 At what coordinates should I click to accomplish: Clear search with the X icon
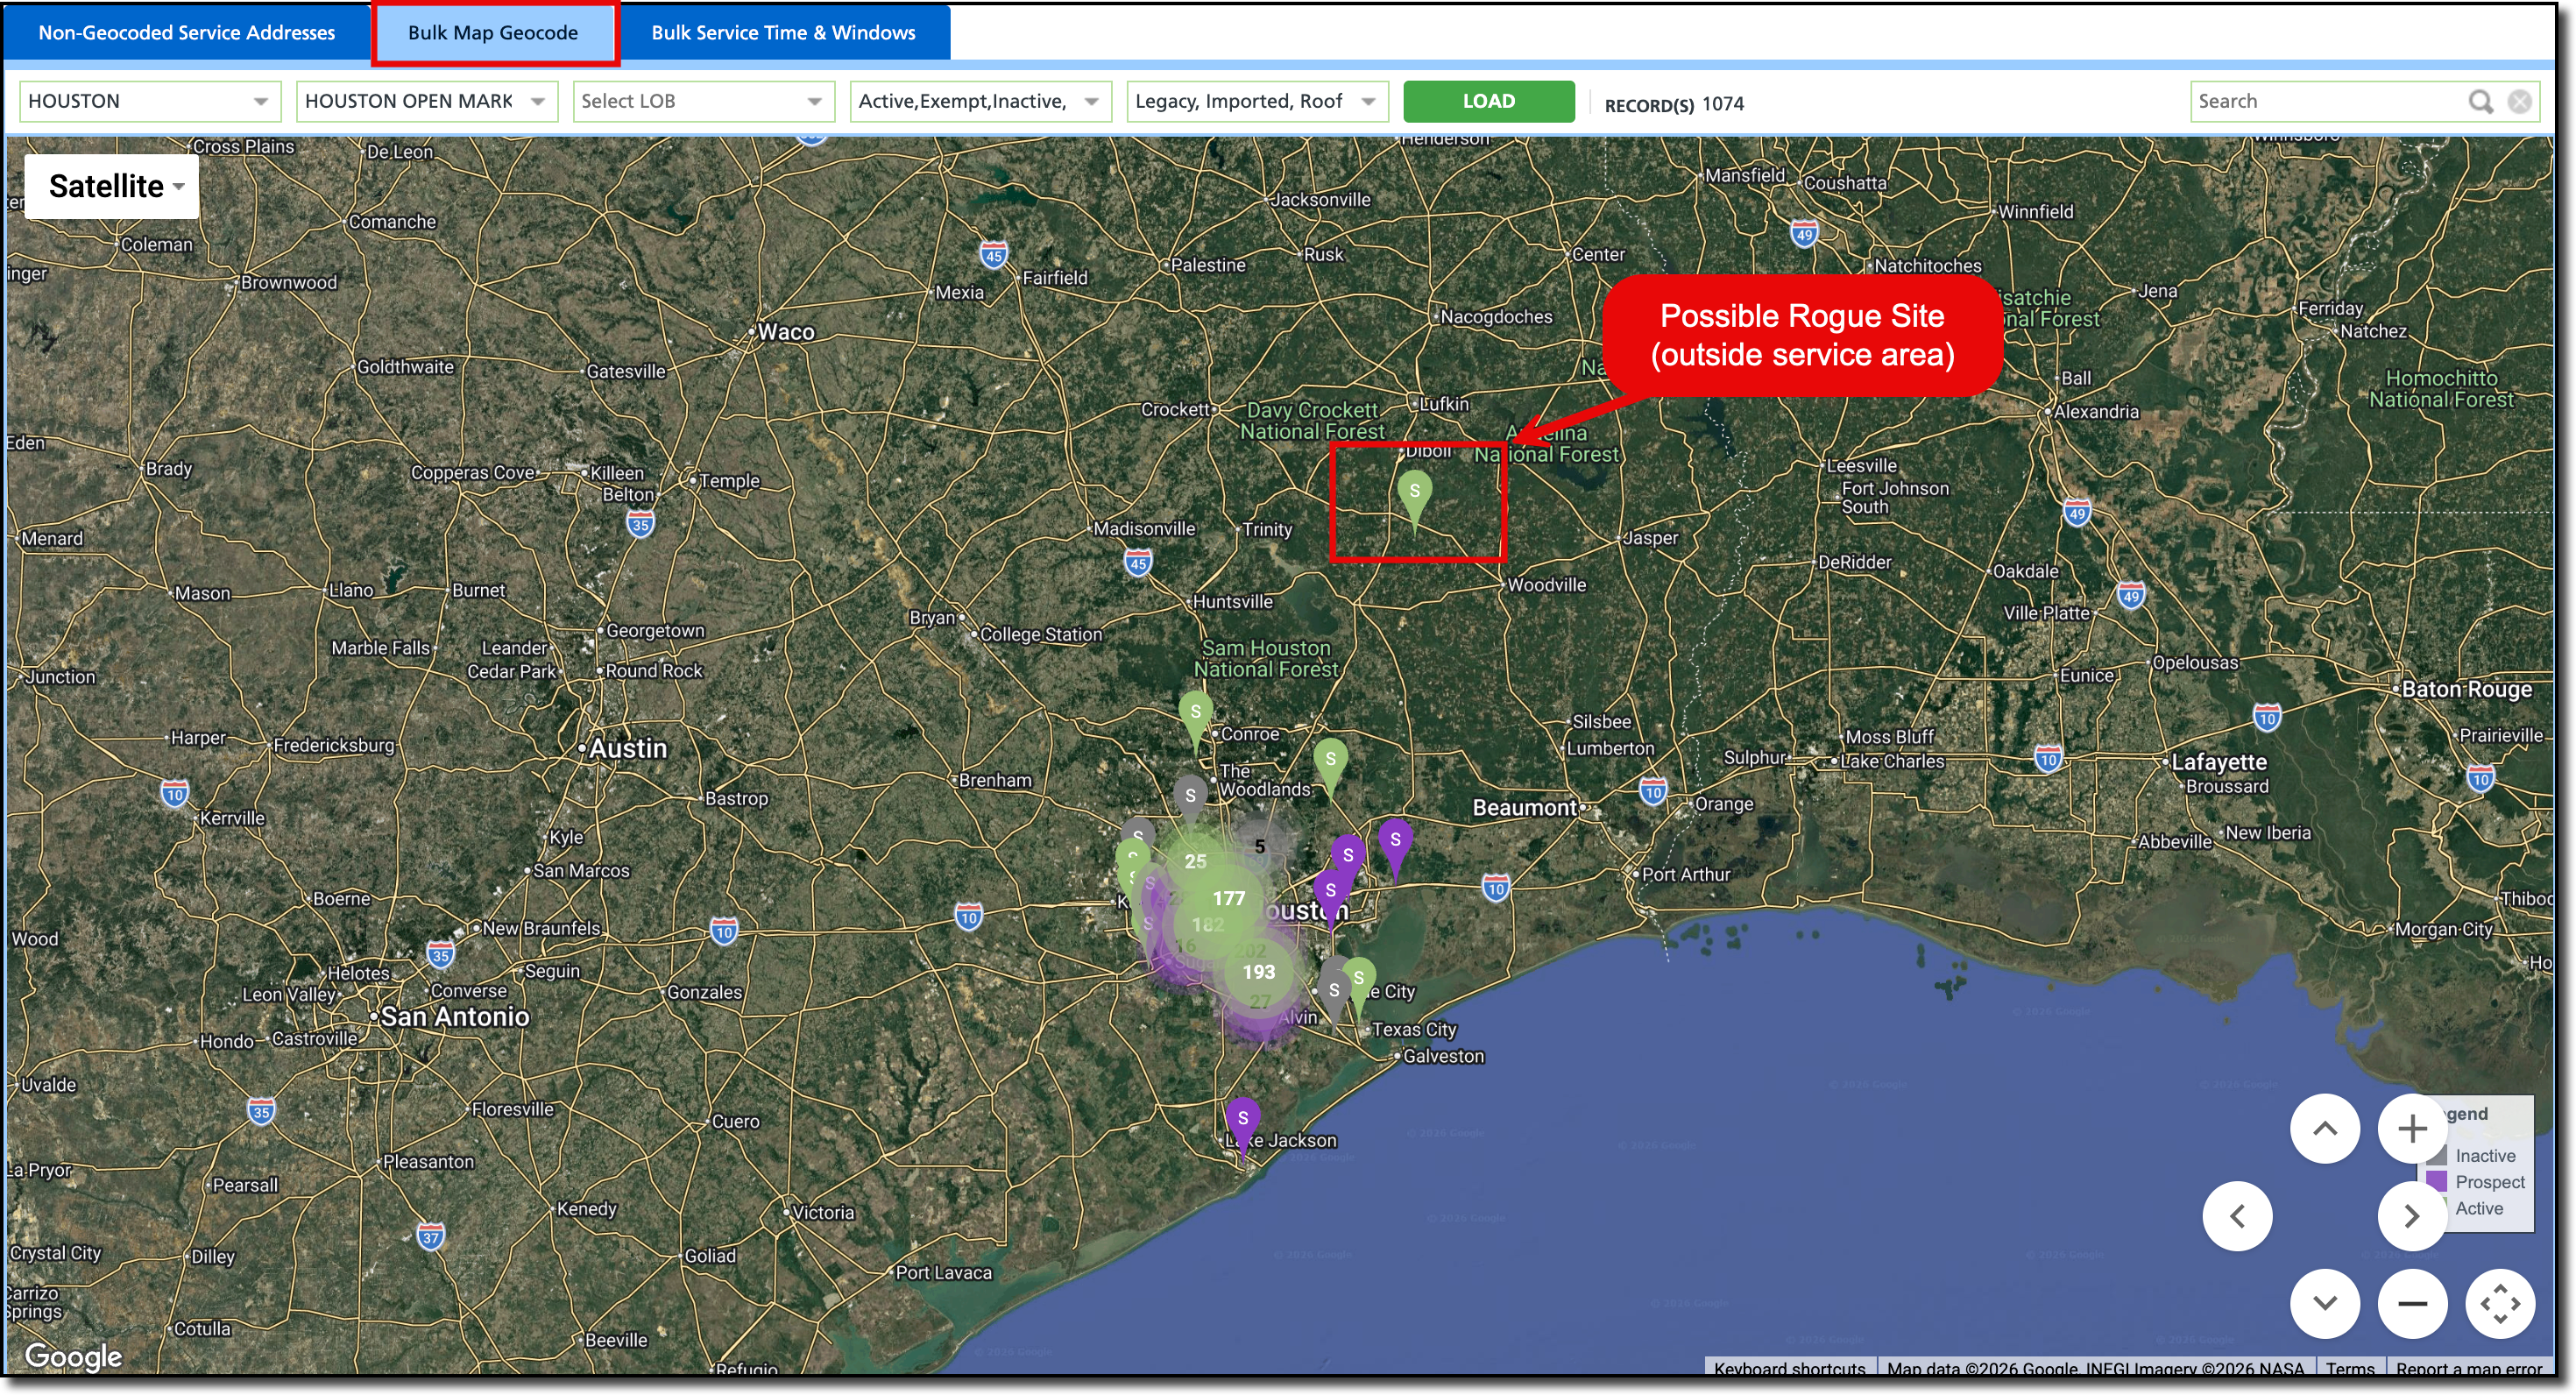(2519, 101)
